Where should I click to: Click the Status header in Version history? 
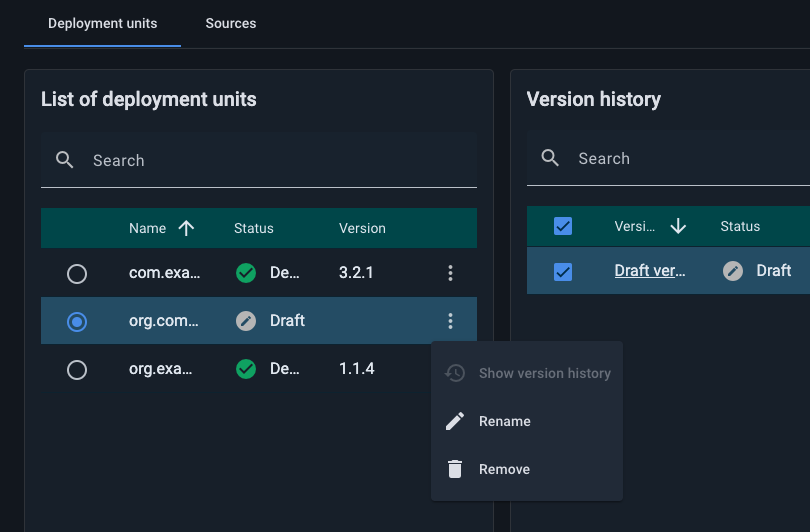[x=740, y=226]
